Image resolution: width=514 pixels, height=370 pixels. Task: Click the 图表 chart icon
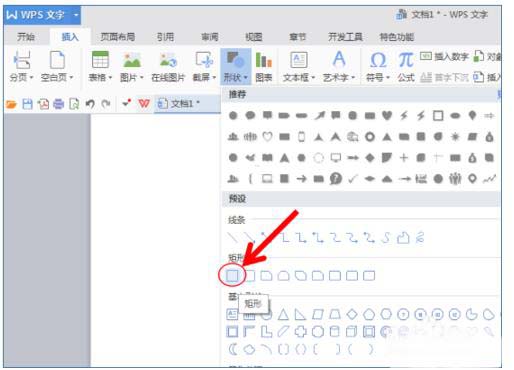pos(263,60)
